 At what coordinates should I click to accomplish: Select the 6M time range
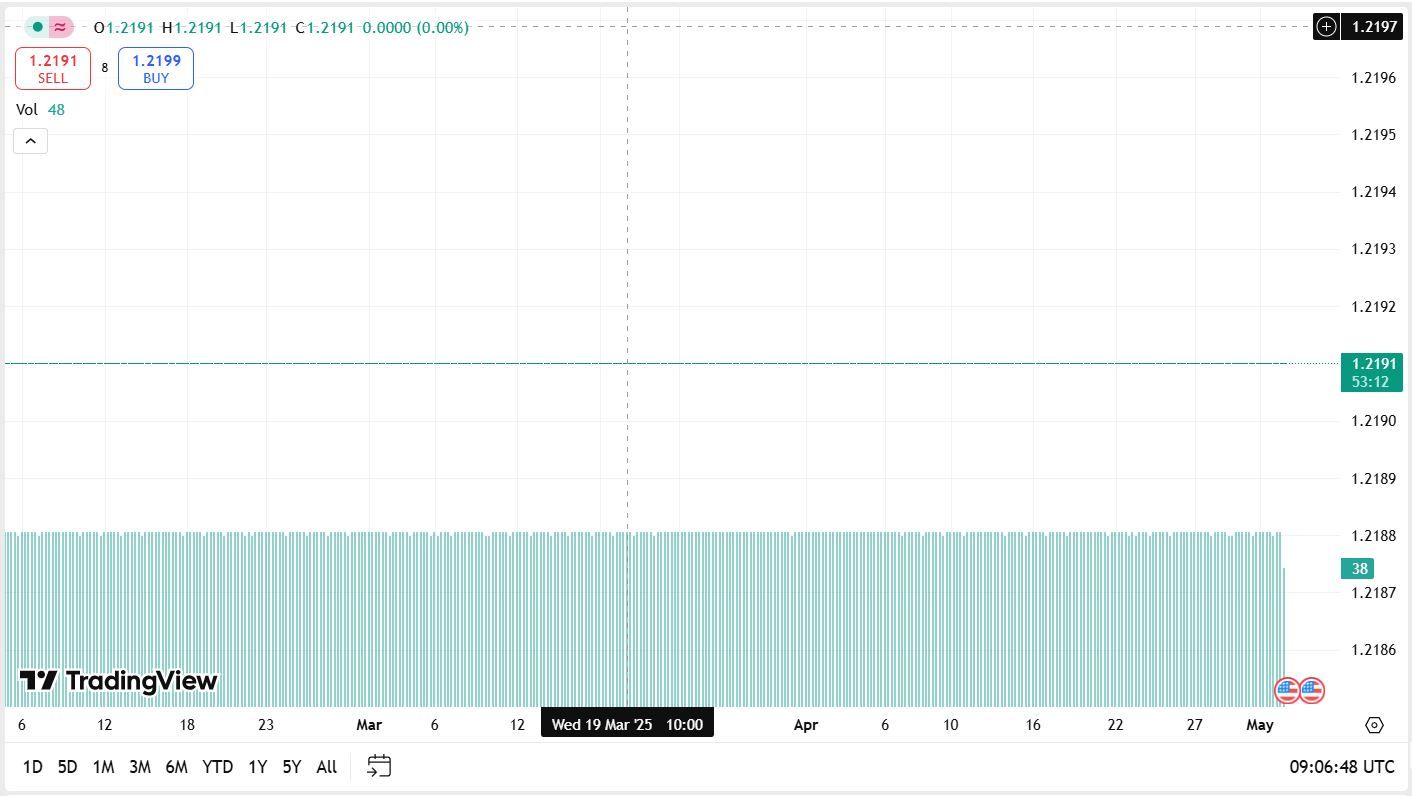click(176, 767)
